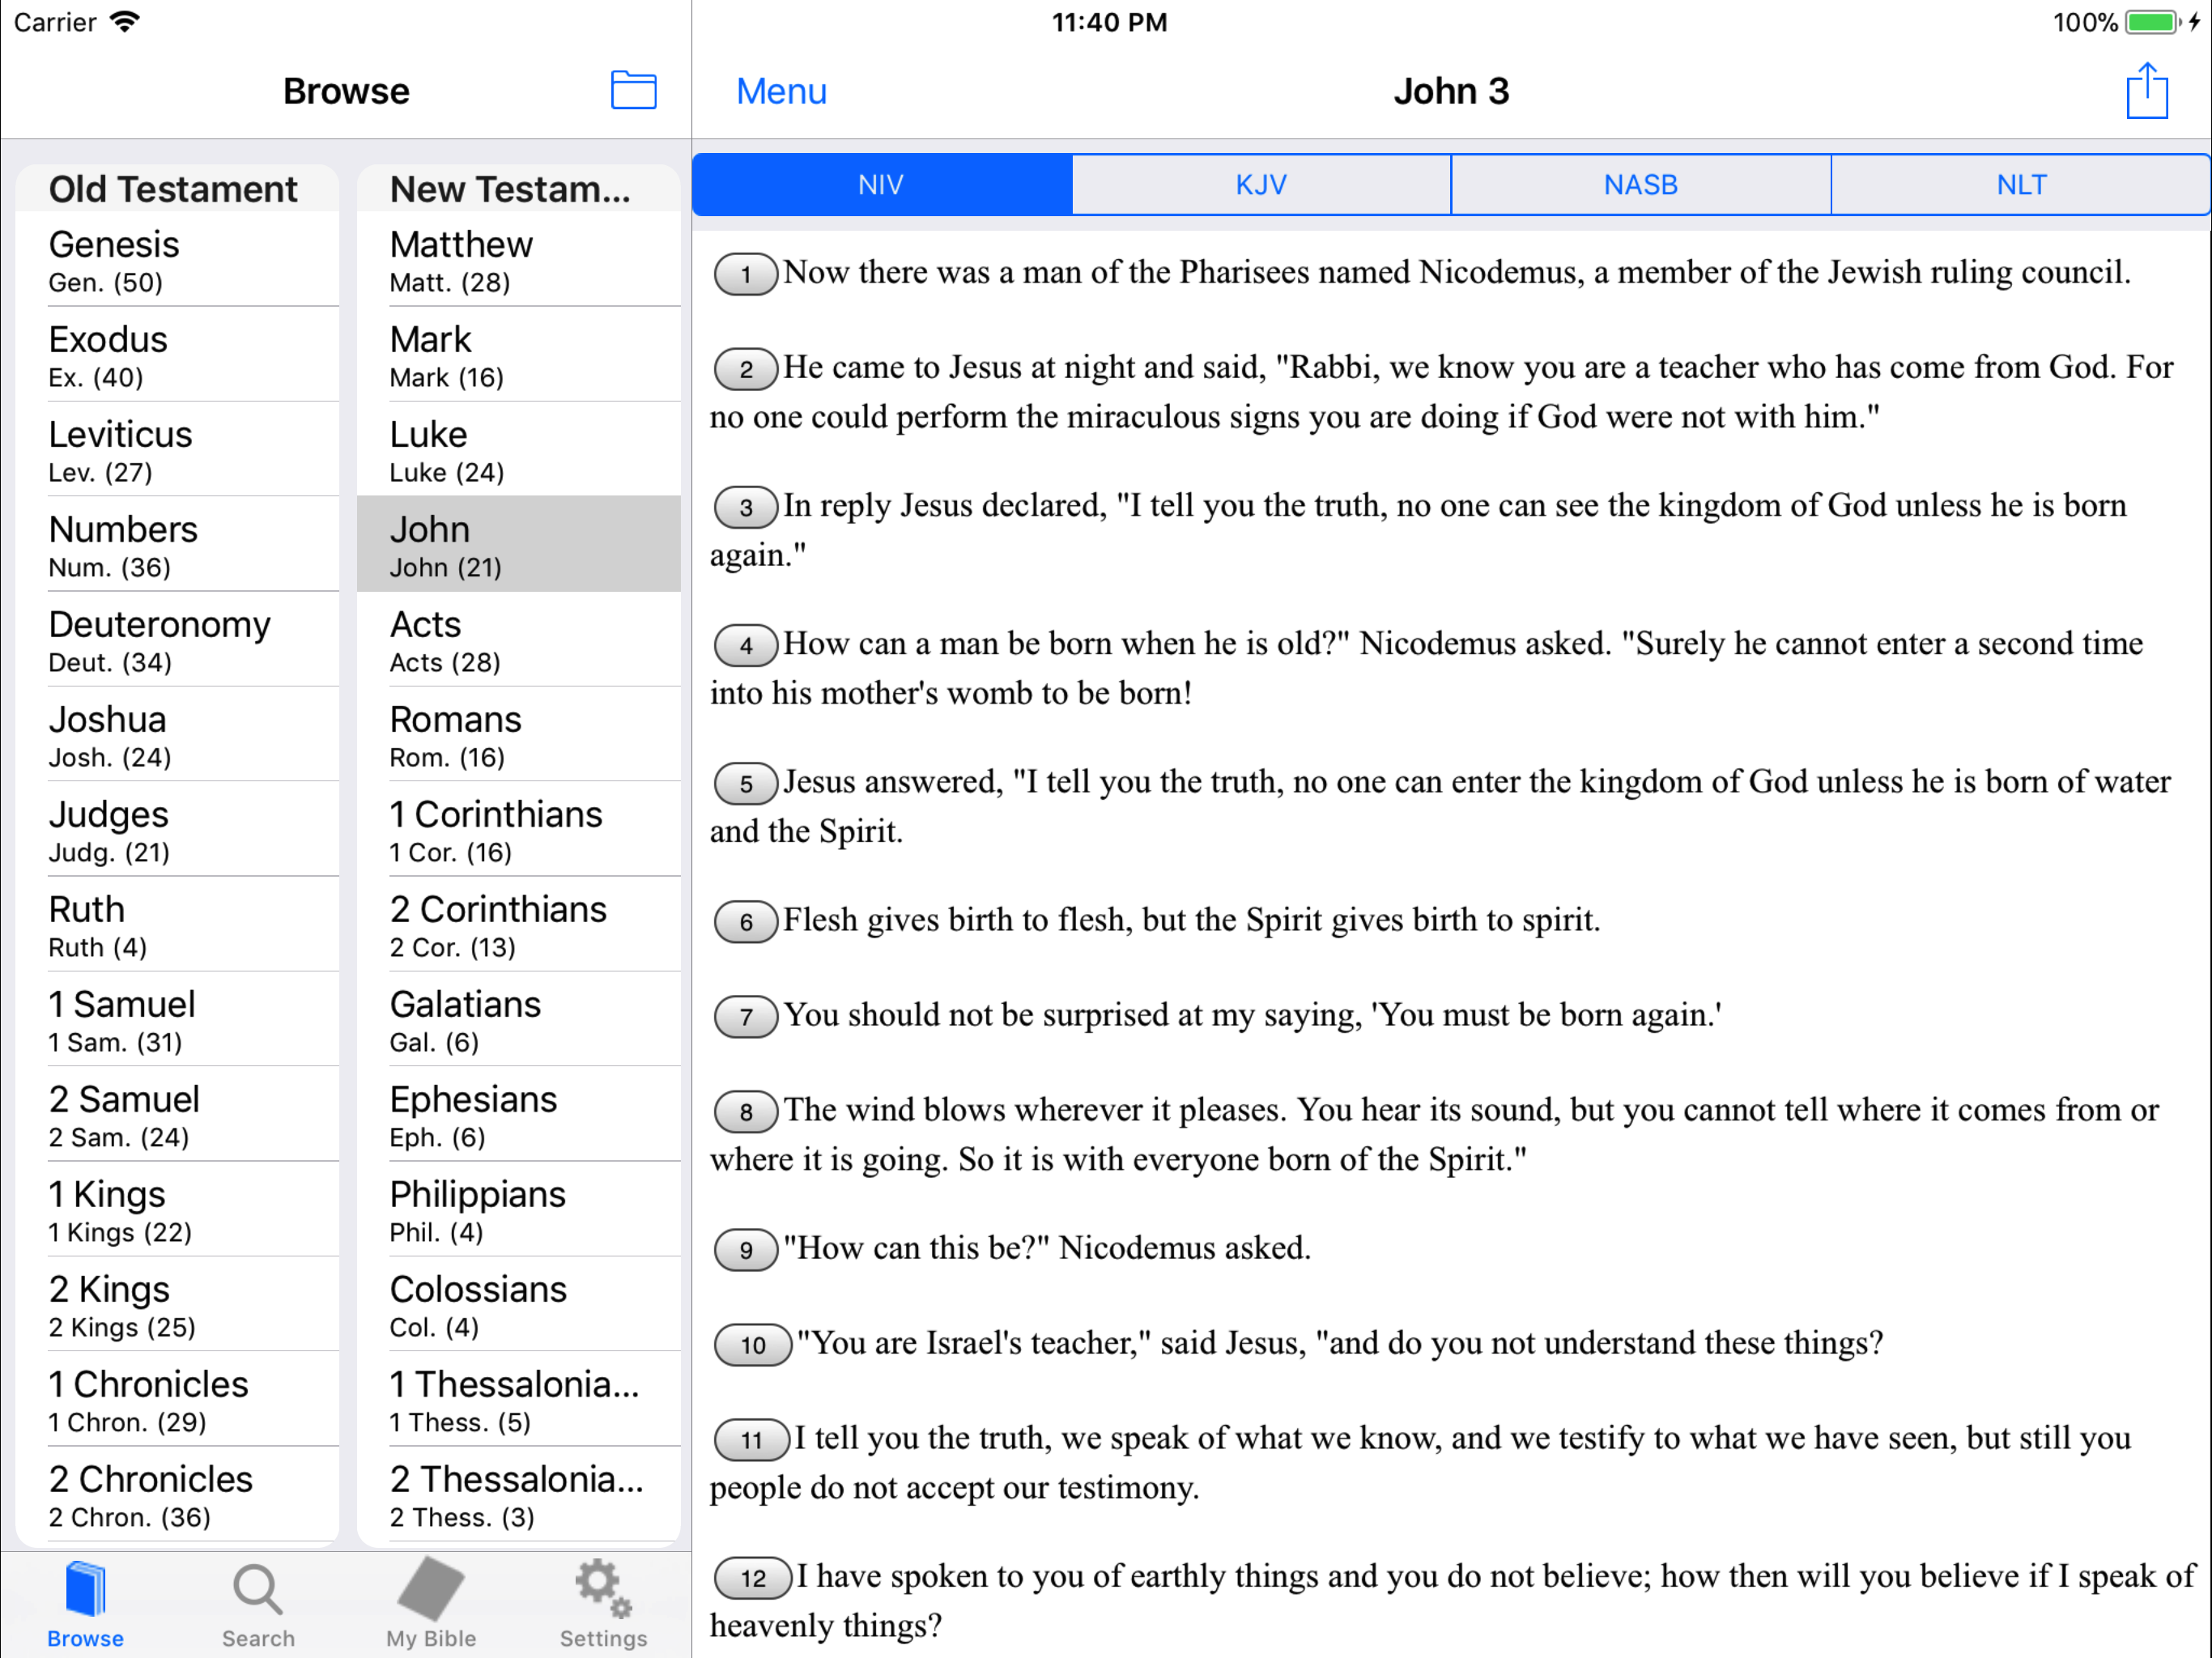Tap the verse 7 number badge

(x=746, y=1017)
